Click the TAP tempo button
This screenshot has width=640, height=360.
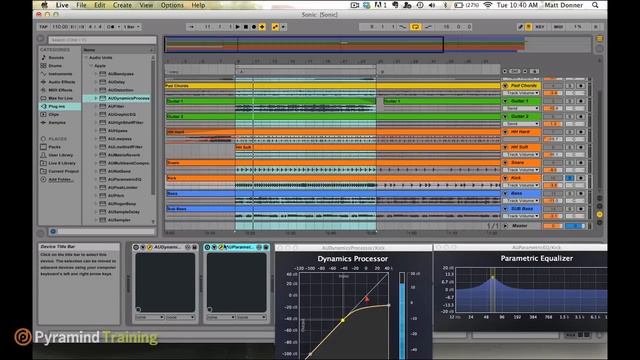[x=43, y=27]
